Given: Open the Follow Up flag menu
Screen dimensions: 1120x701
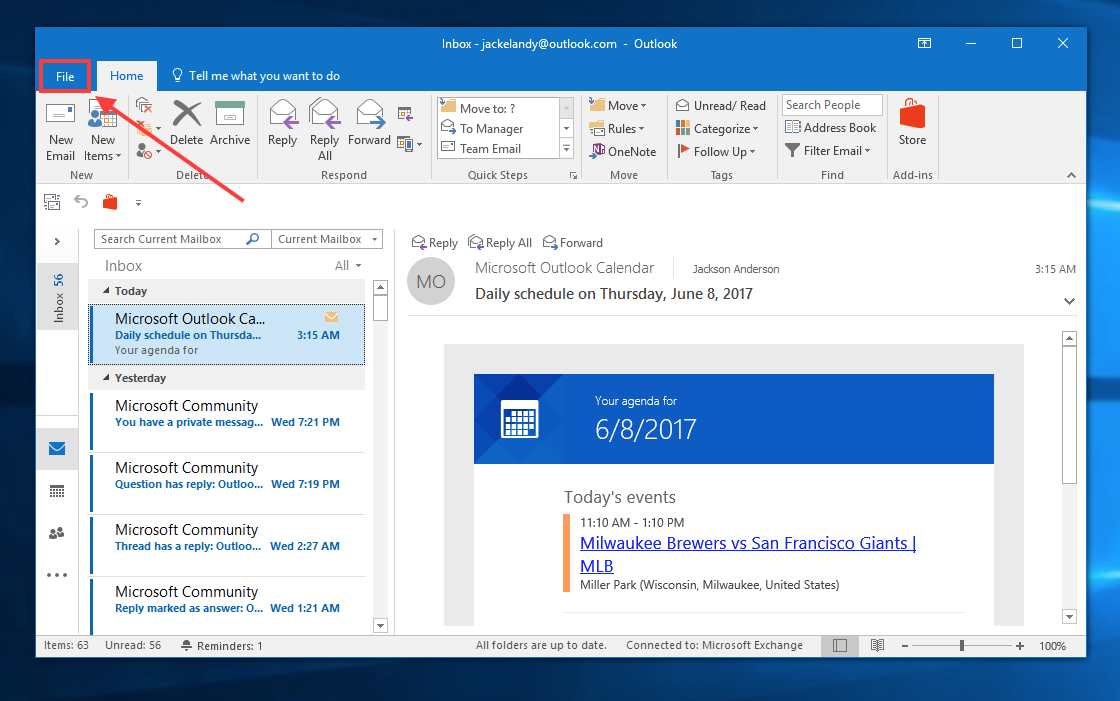Looking at the screenshot, I should coord(715,151).
